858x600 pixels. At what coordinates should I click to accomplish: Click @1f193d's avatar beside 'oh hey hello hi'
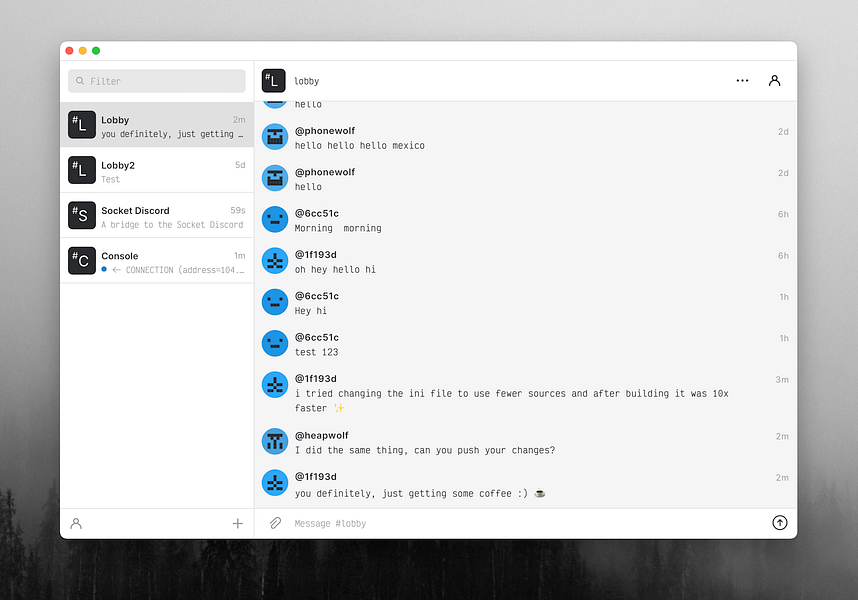[275, 261]
